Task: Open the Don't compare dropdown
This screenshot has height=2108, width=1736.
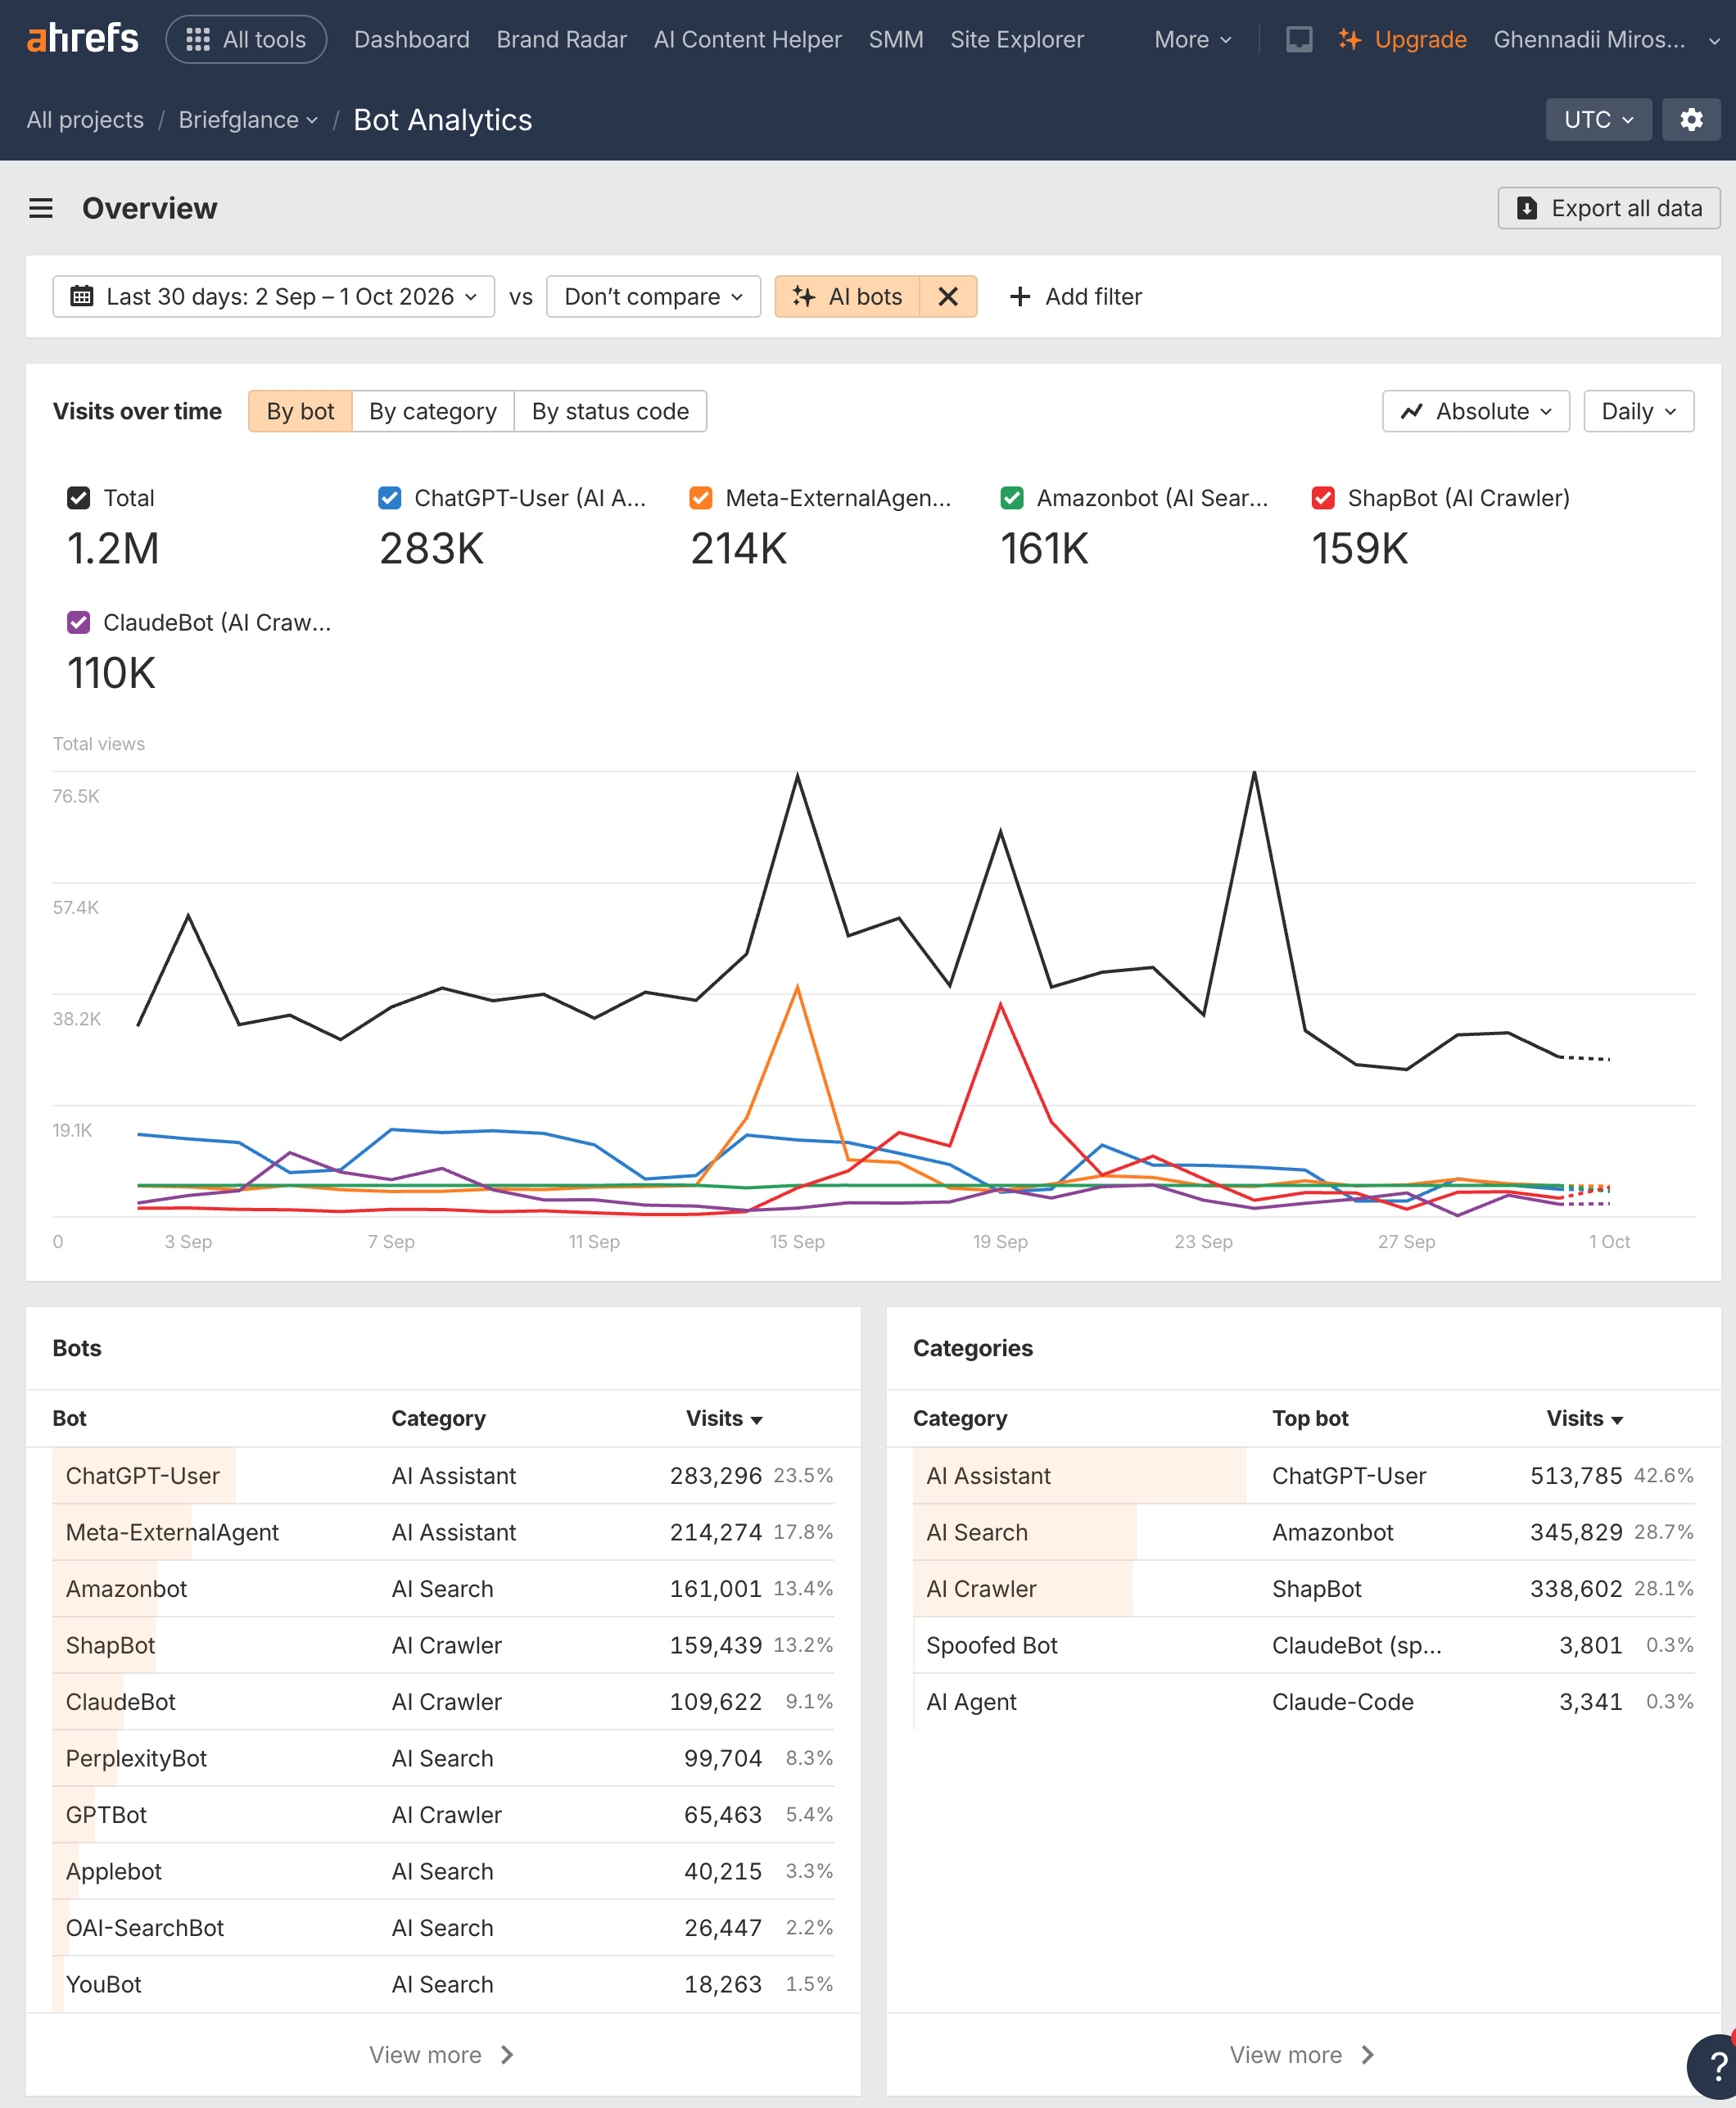Action: pyautogui.click(x=653, y=296)
